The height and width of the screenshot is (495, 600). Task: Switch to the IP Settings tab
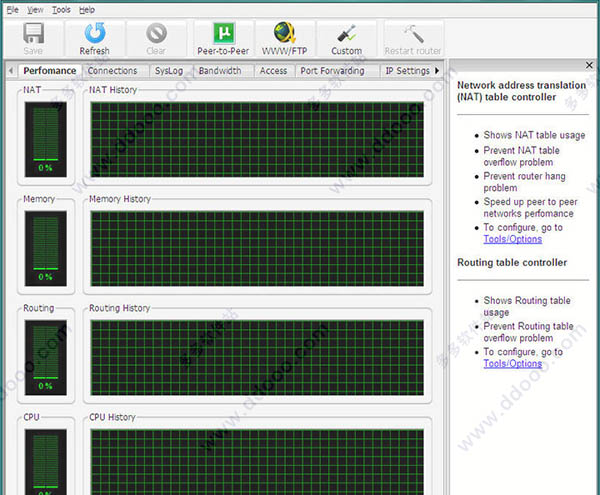[x=407, y=71]
